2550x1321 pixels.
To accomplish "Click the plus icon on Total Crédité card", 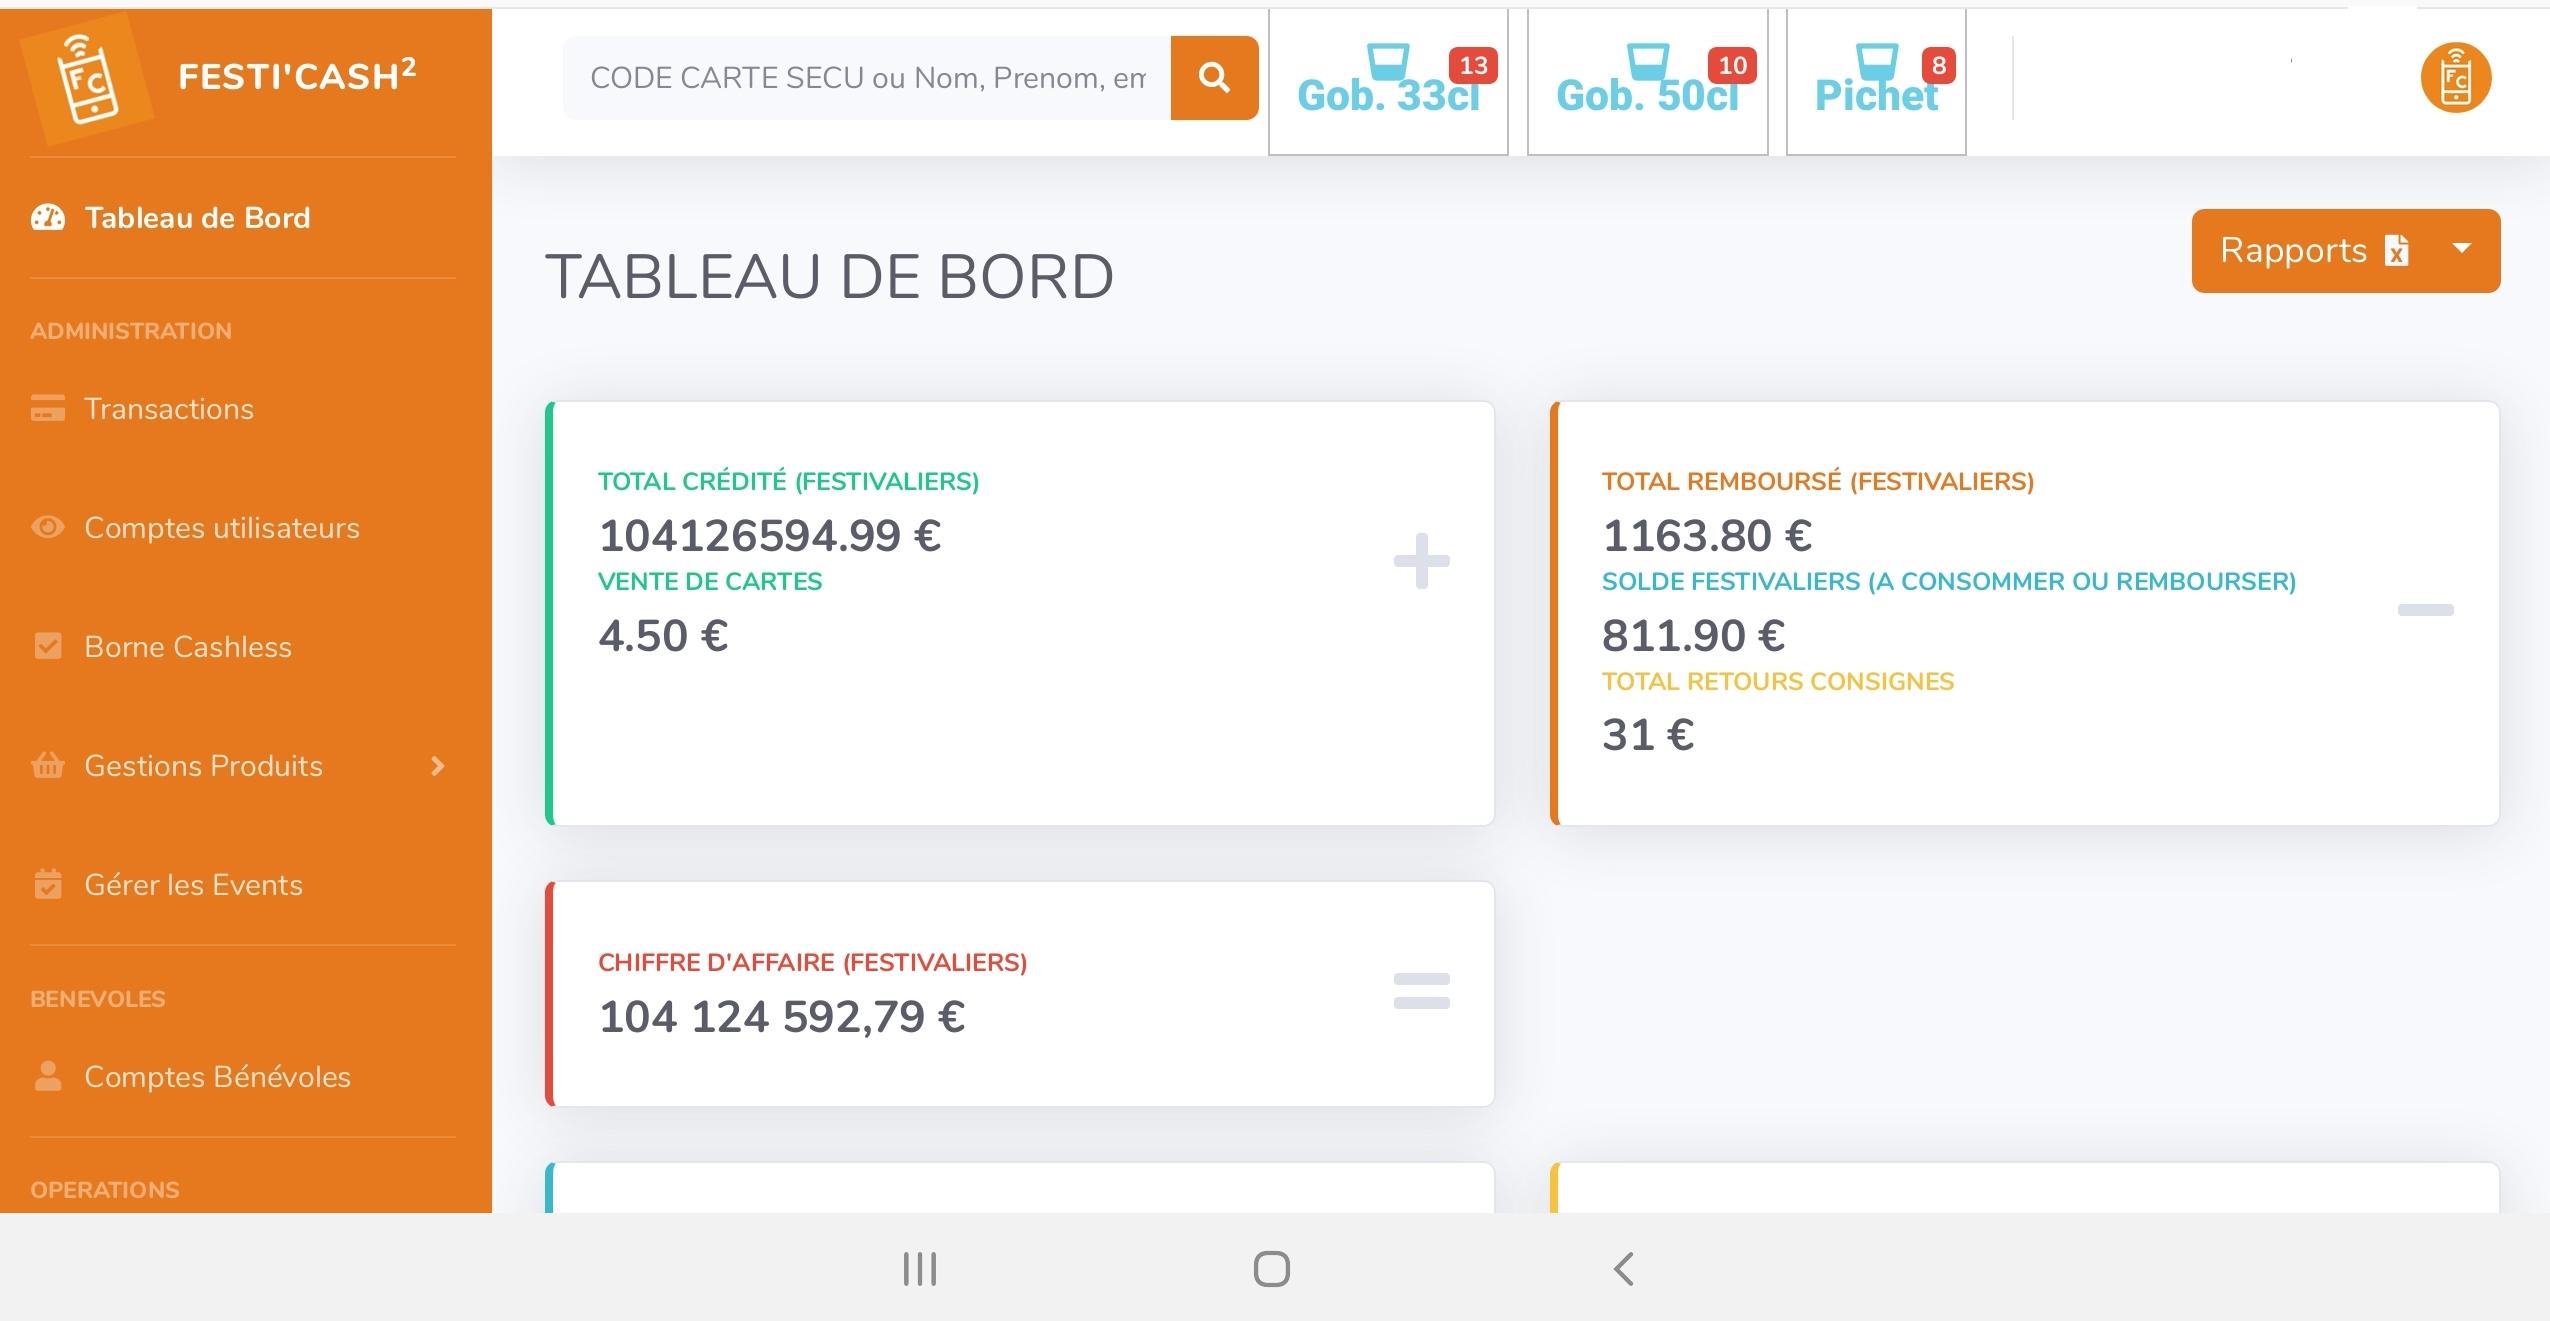I will [1421, 561].
